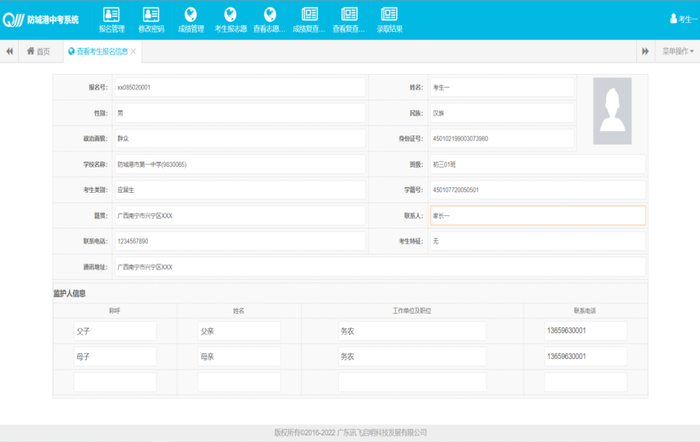Select the 考生报志愿 toolbar icon
Image resolution: width=700 pixels, height=442 pixels.
coord(231,19)
